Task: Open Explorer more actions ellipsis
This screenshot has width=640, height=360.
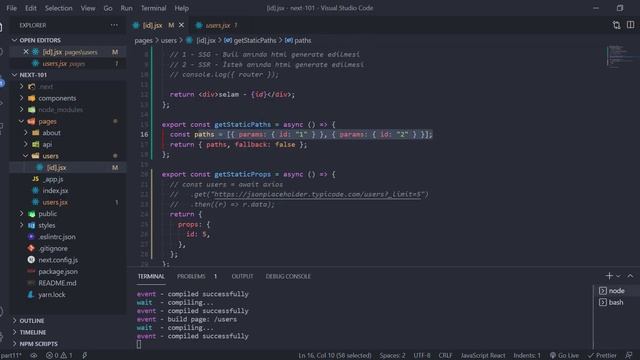Action: [x=114, y=25]
